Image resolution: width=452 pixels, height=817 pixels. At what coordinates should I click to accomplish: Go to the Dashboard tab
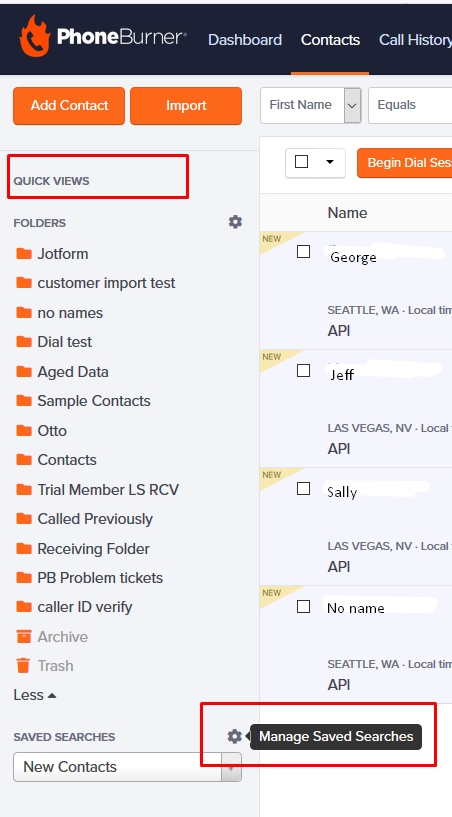(x=245, y=40)
